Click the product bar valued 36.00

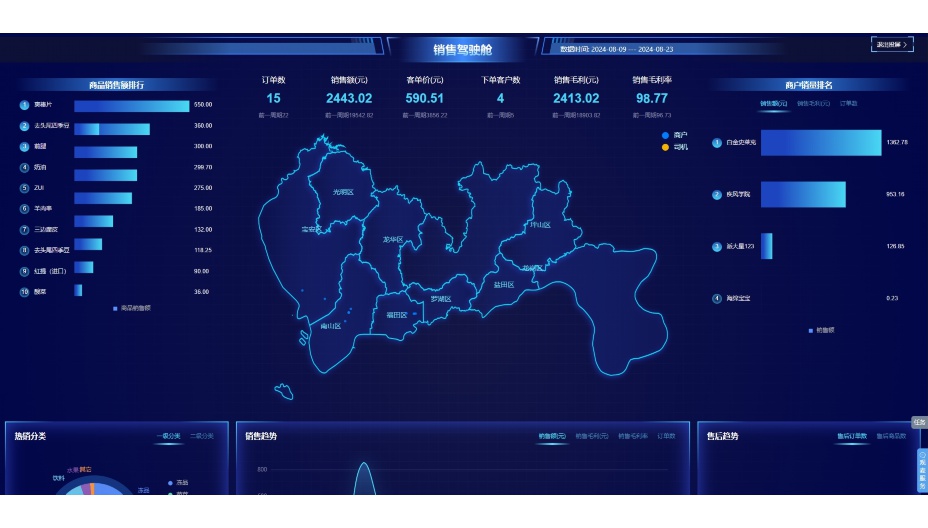click(x=78, y=290)
